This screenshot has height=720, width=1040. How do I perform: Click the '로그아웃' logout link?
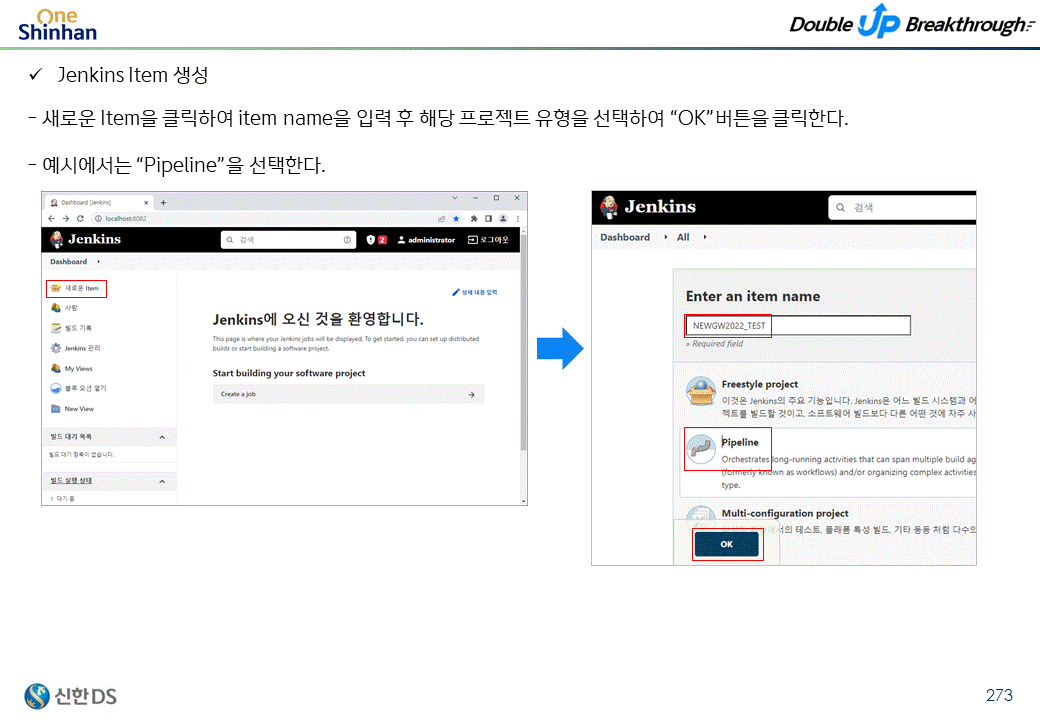pos(488,240)
